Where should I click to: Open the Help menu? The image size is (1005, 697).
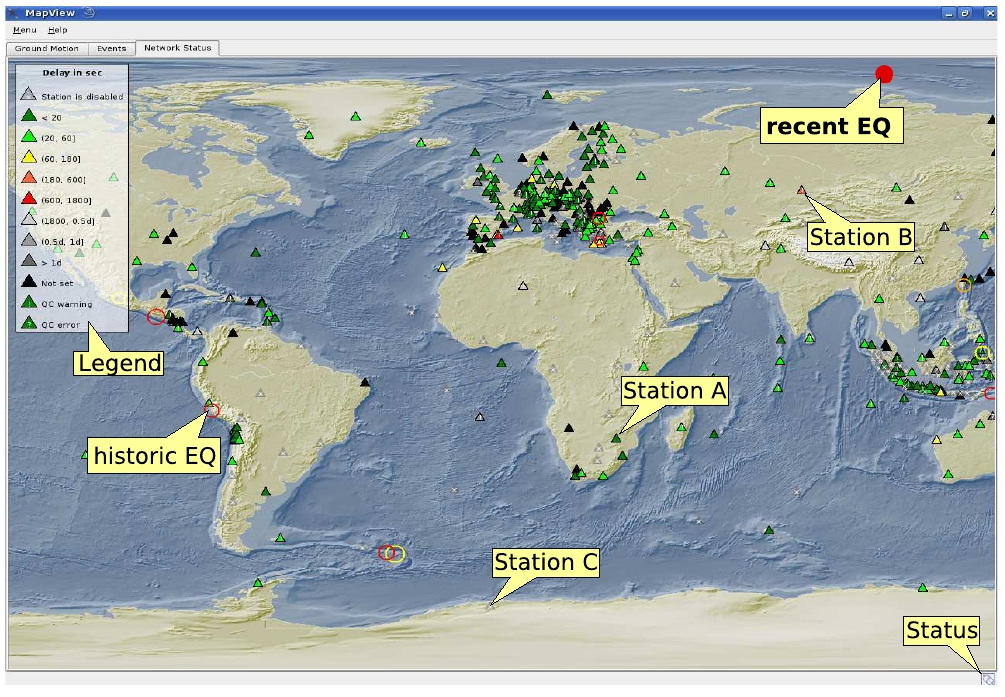pyautogui.click(x=58, y=30)
